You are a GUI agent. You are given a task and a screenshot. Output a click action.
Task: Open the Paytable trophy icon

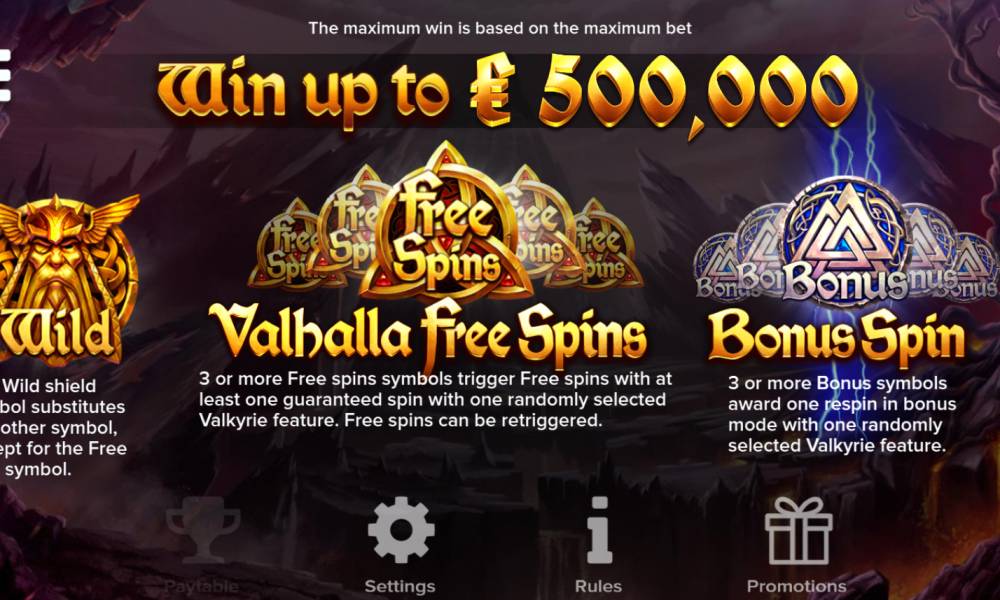(x=203, y=530)
